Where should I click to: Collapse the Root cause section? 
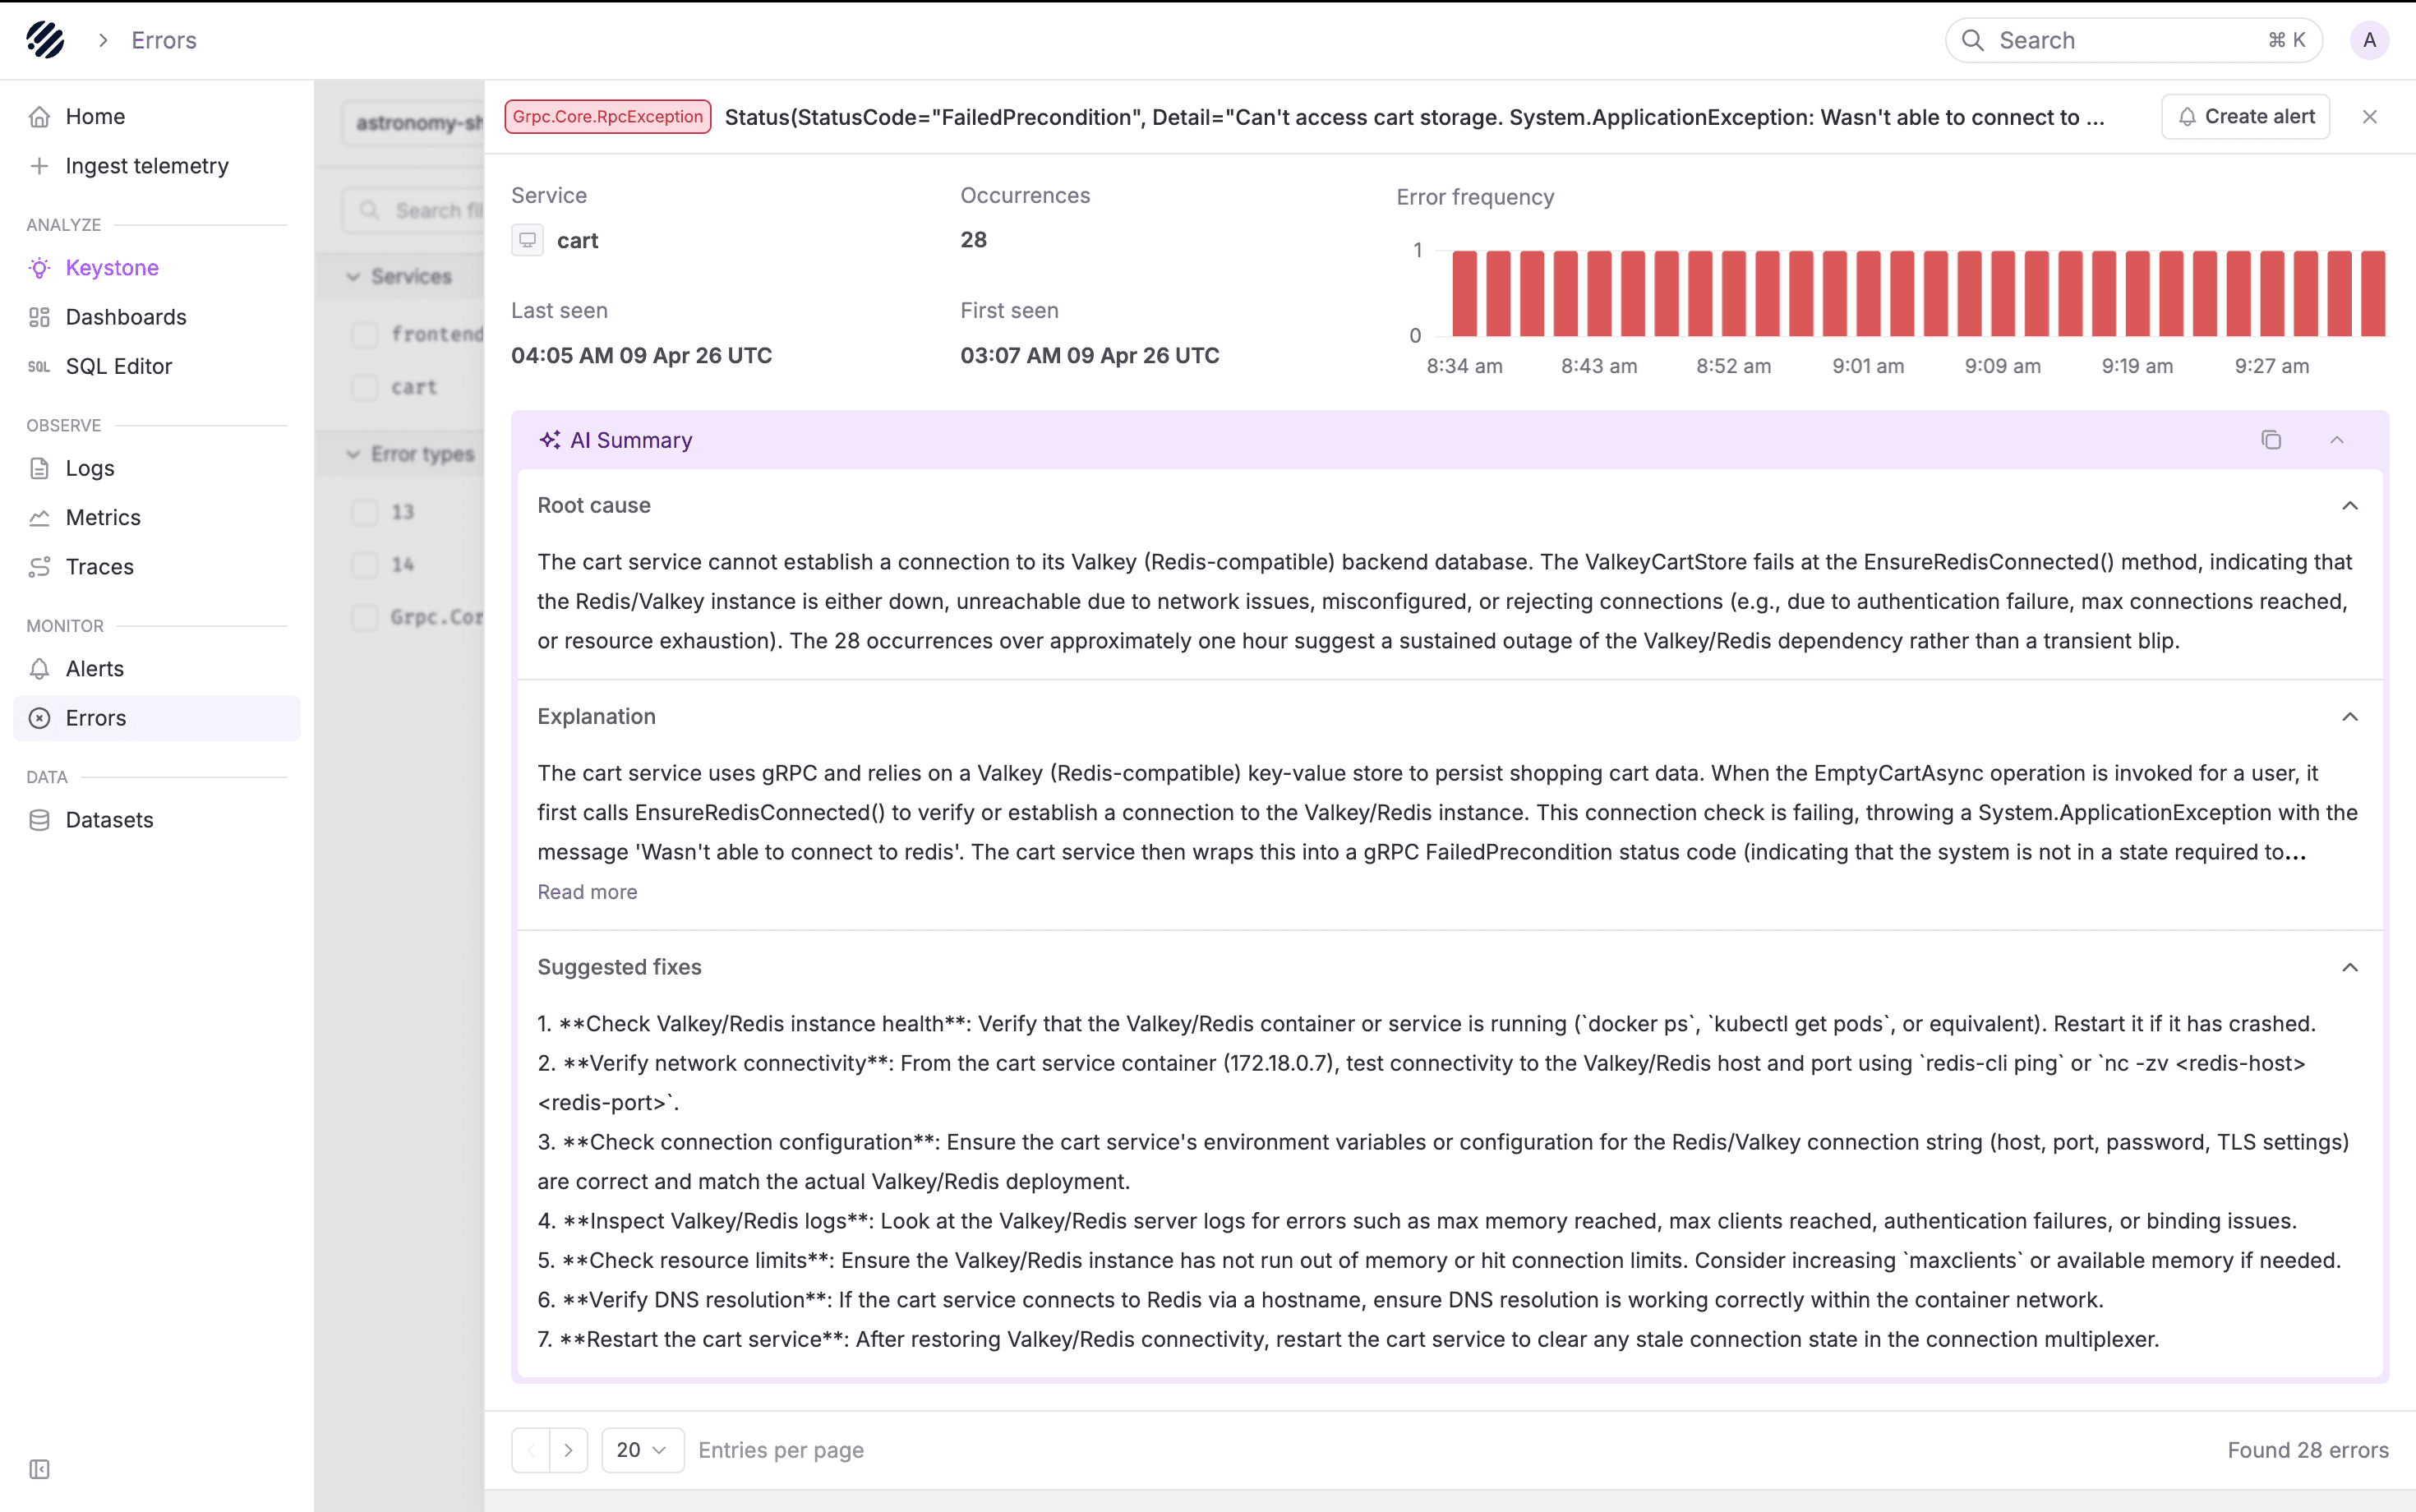[x=2350, y=505]
